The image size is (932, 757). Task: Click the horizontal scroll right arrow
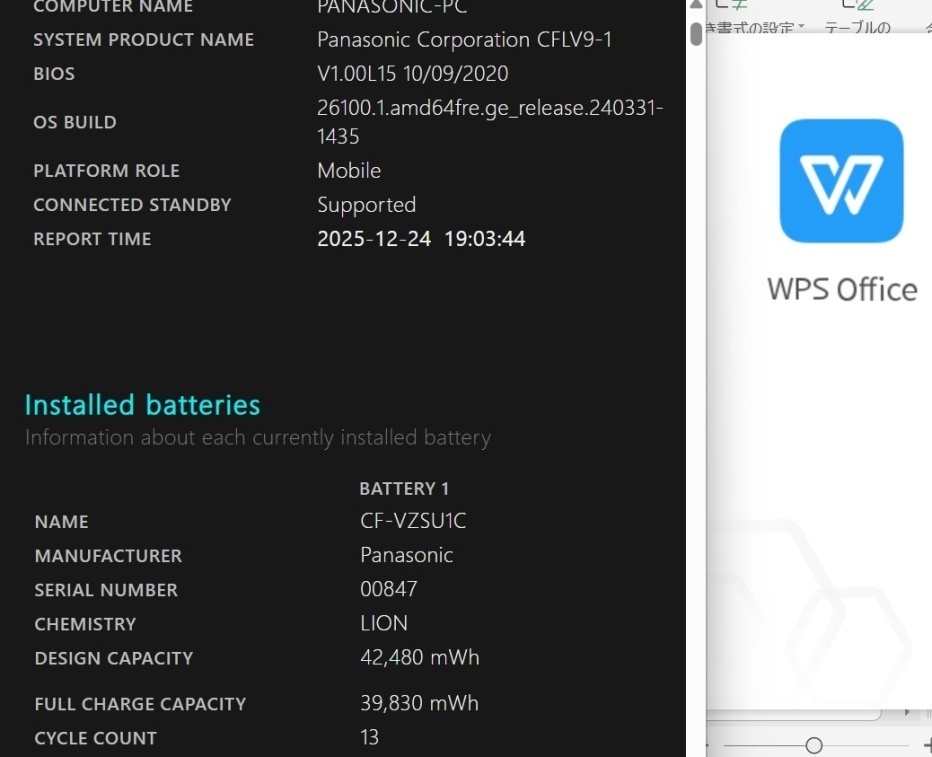pyautogui.click(x=908, y=712)
